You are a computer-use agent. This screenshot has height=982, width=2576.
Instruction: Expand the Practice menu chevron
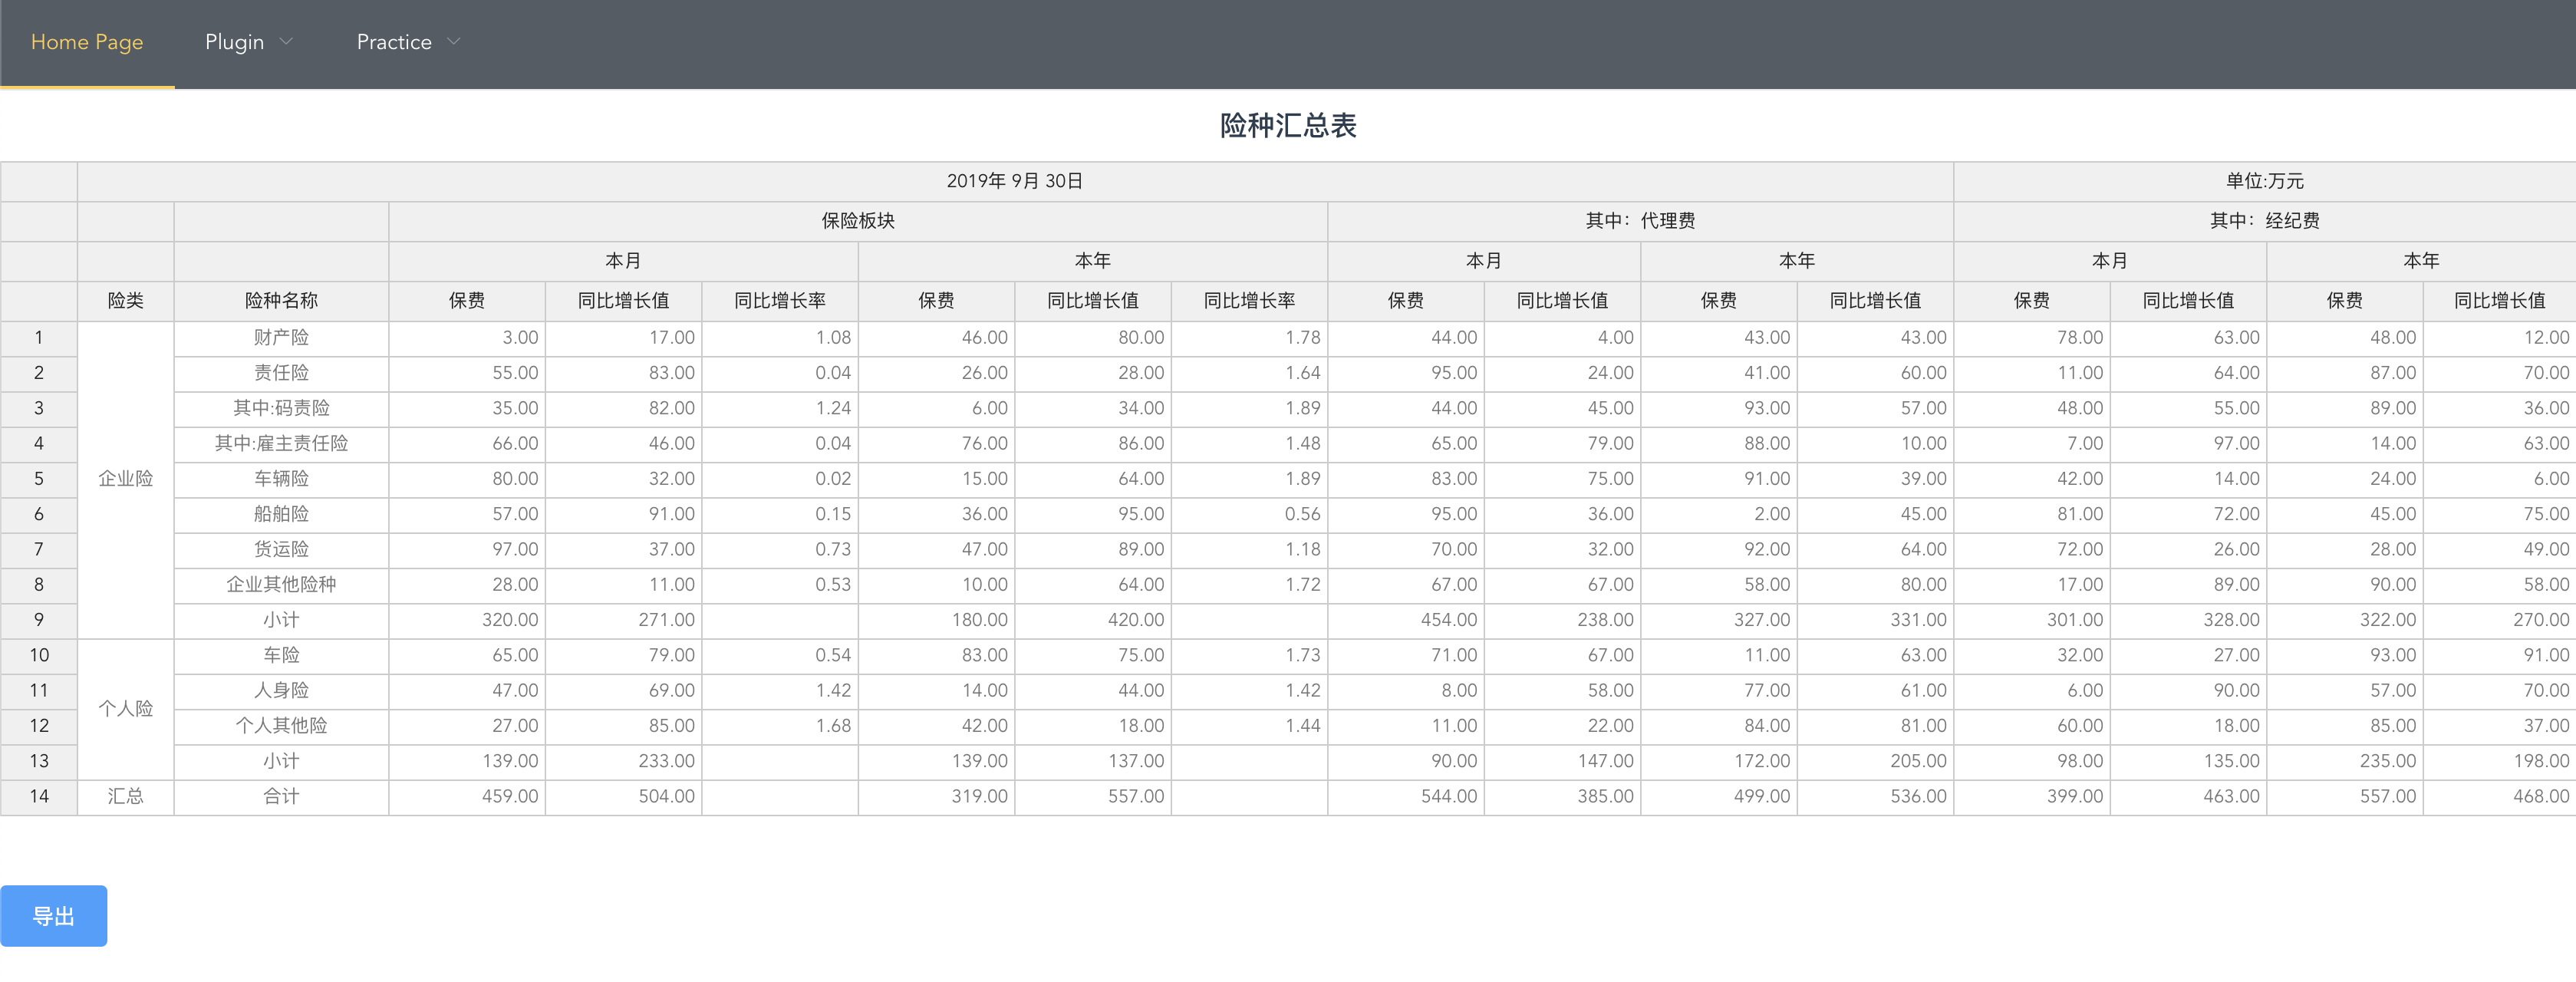pyautogui.click(x=455, y=42)
